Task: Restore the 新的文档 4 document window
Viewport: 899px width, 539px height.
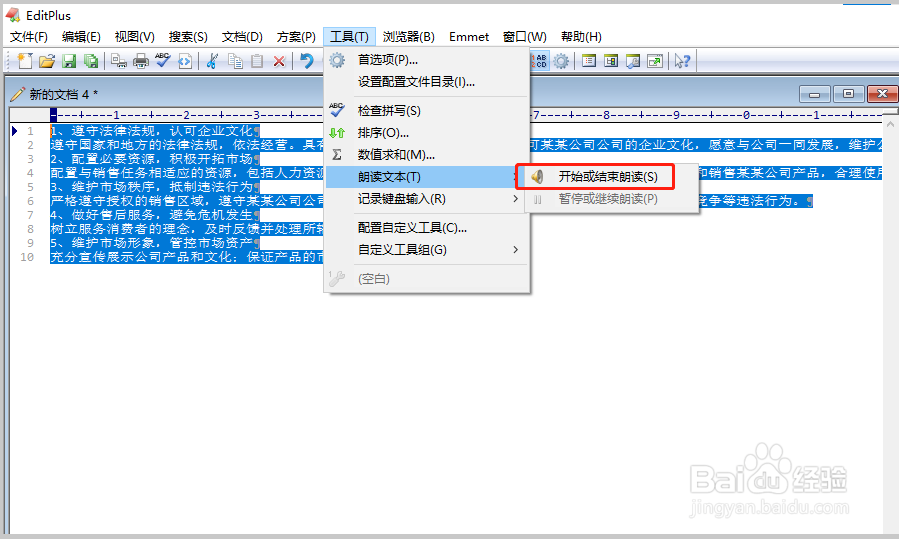Action: [x=849, y=94]
